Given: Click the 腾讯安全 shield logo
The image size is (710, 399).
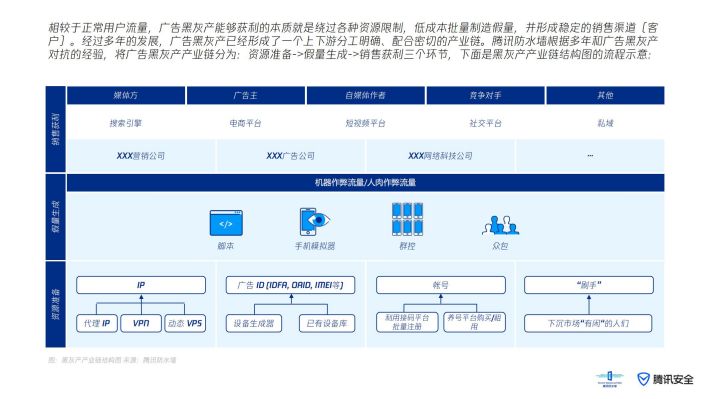Looking at the screenshot, I should click(x=643, y=379).
